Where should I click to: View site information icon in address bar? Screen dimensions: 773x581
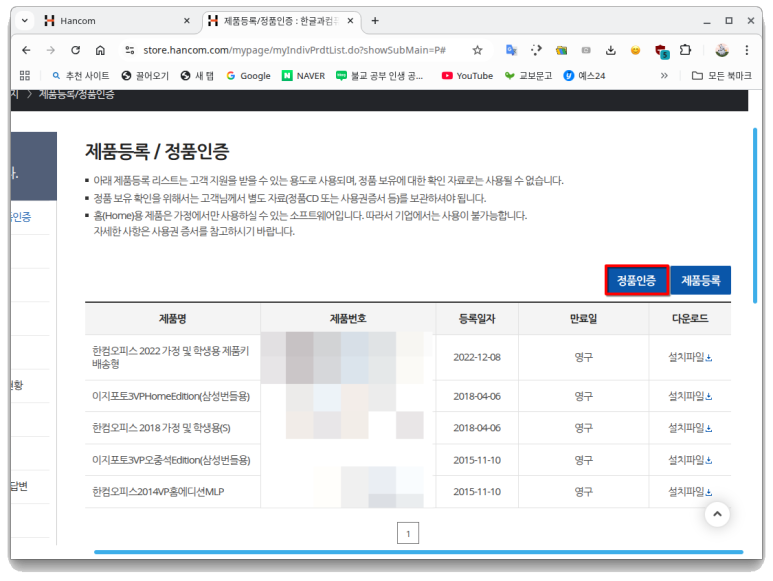[x=130, y=50]
